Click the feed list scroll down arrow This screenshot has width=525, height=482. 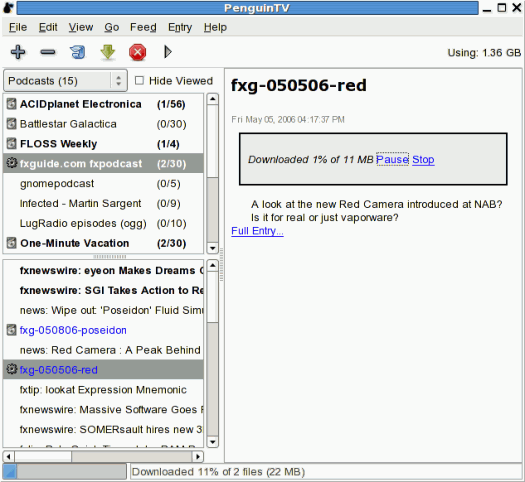click(x=213, y=248)
